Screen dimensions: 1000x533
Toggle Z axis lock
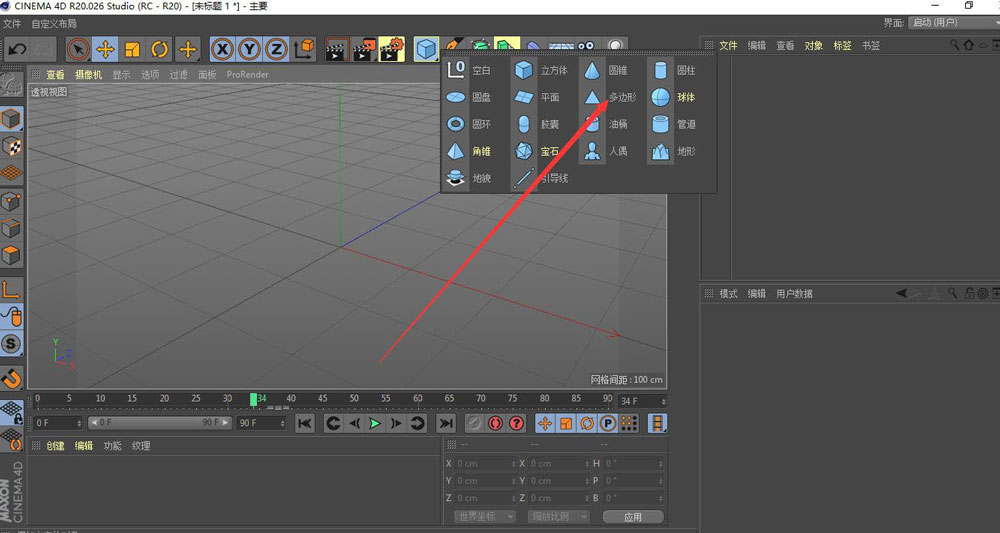tap(276, 49)
